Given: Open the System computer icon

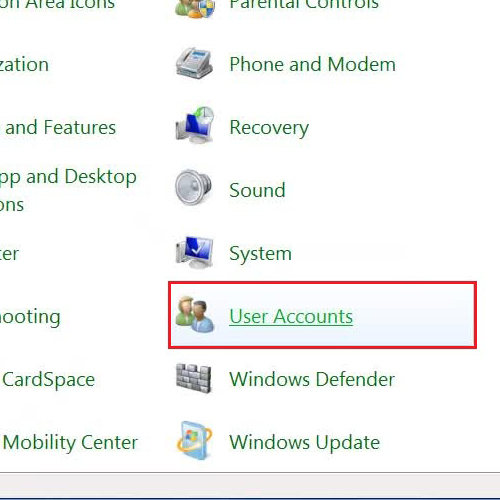Looking at the screenshot, I should [194, 252].
